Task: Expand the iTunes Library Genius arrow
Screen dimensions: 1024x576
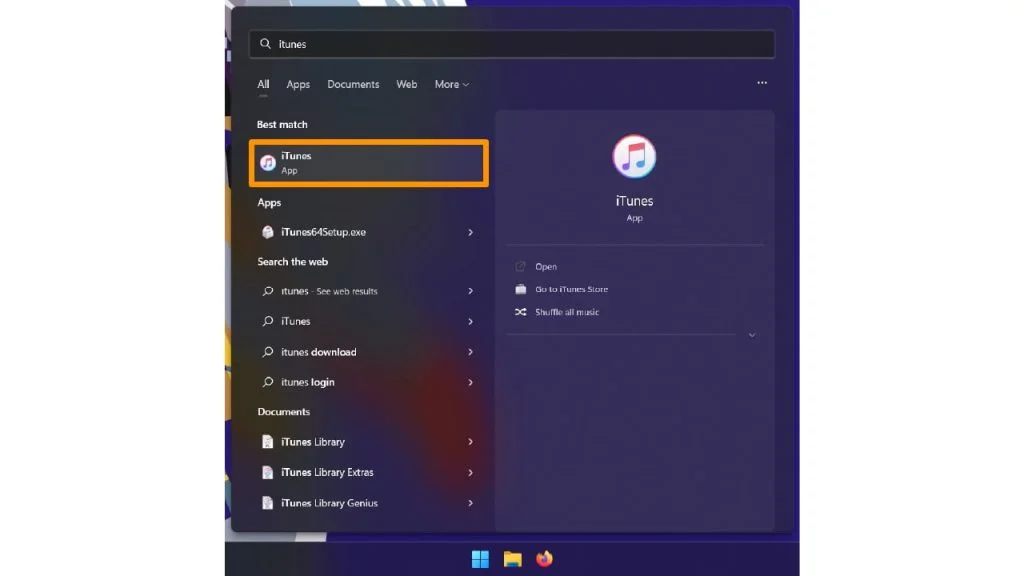Action: tap(470, 504)
